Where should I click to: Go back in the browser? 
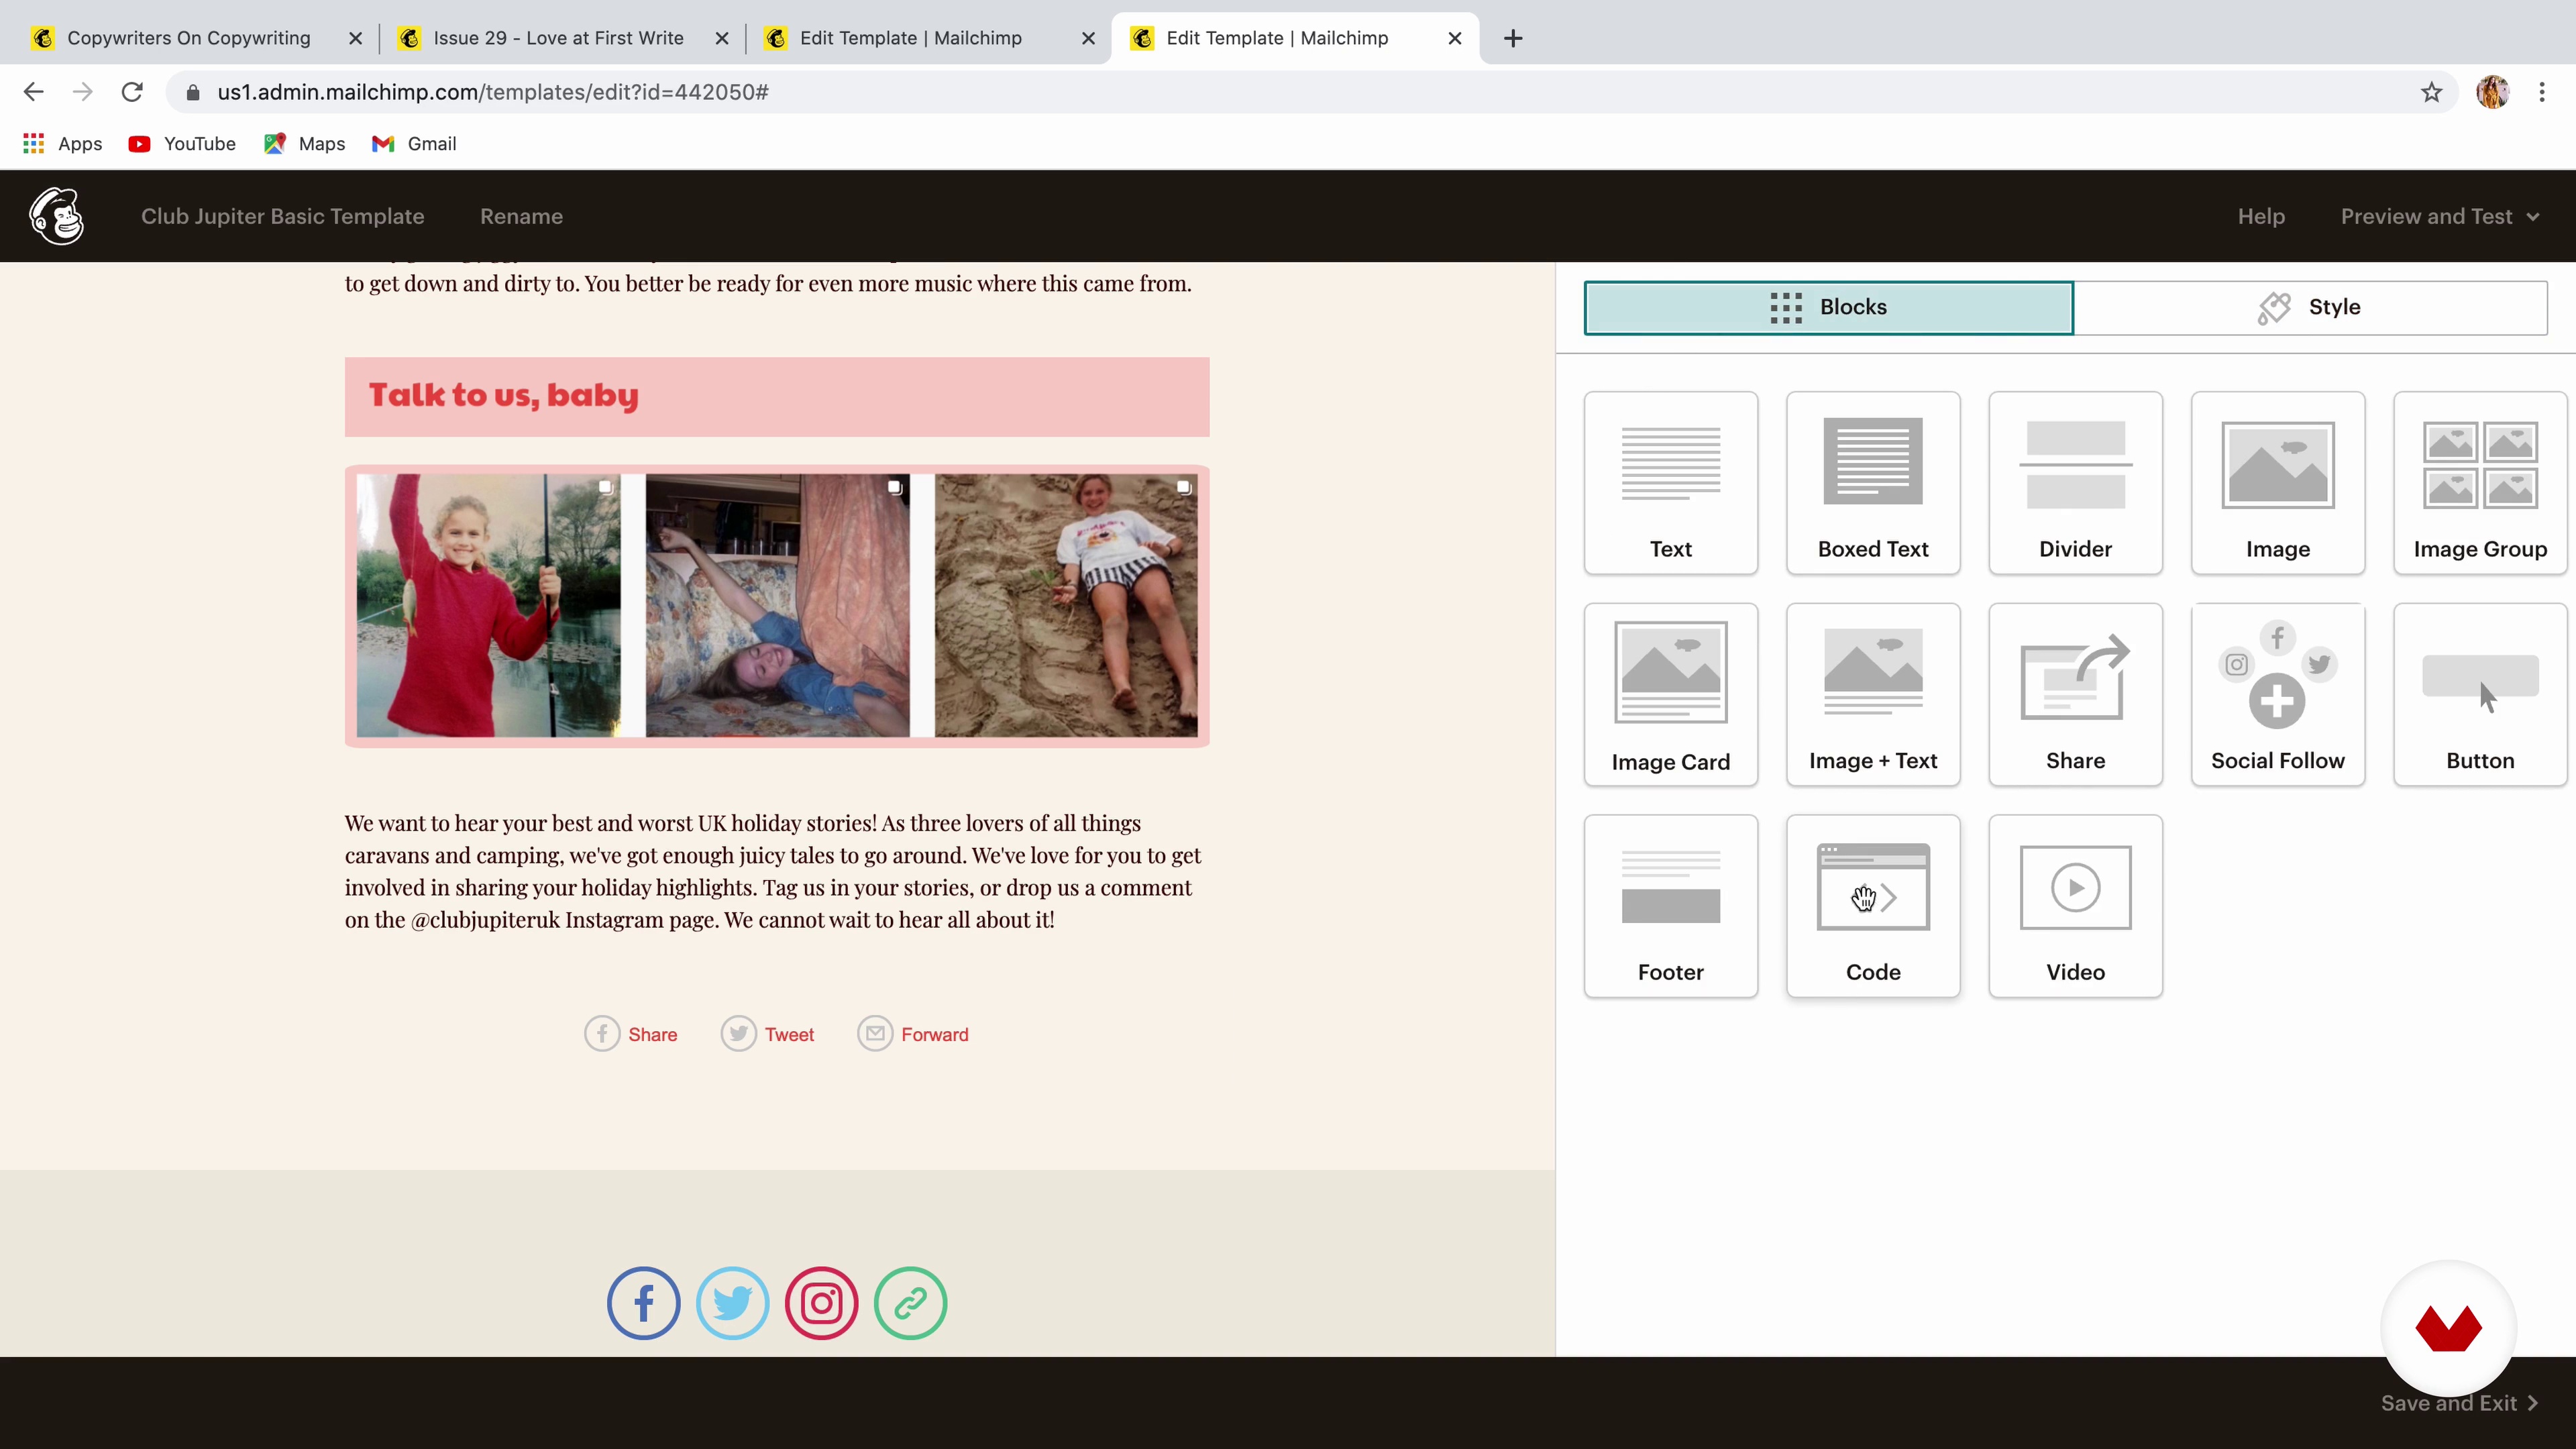point(33,92)
